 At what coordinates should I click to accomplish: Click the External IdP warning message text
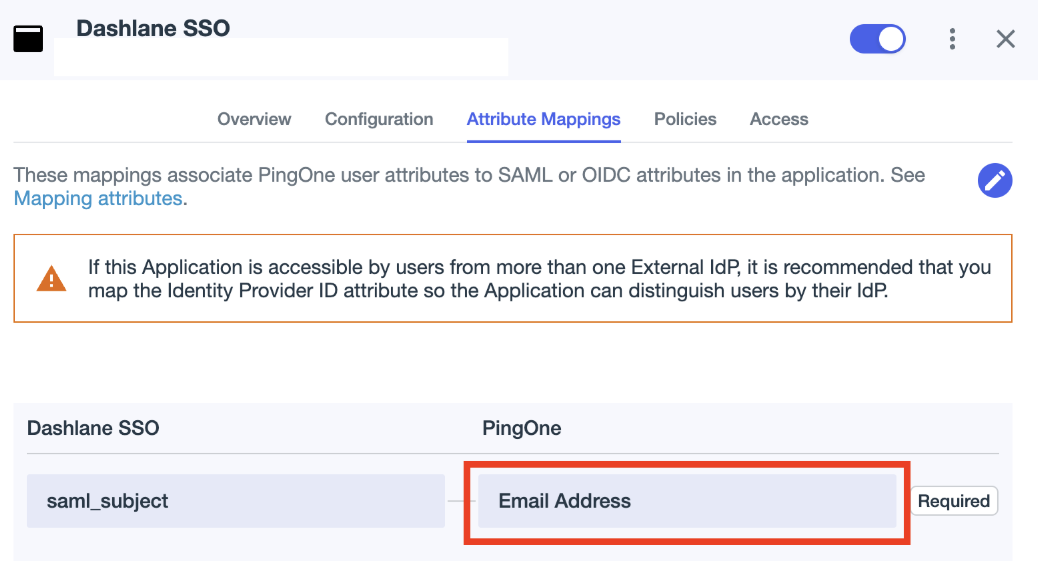coord(539,279)
